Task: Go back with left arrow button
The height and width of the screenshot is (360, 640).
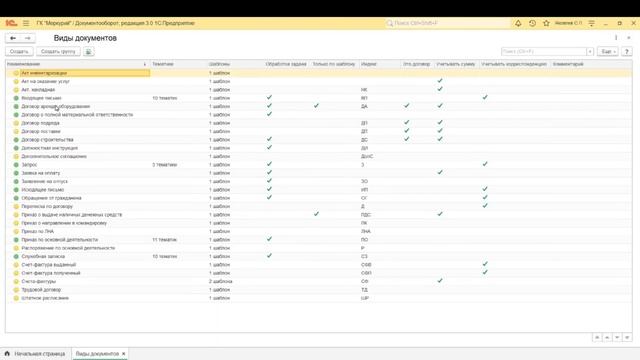Action: click(x=13, y=38)
